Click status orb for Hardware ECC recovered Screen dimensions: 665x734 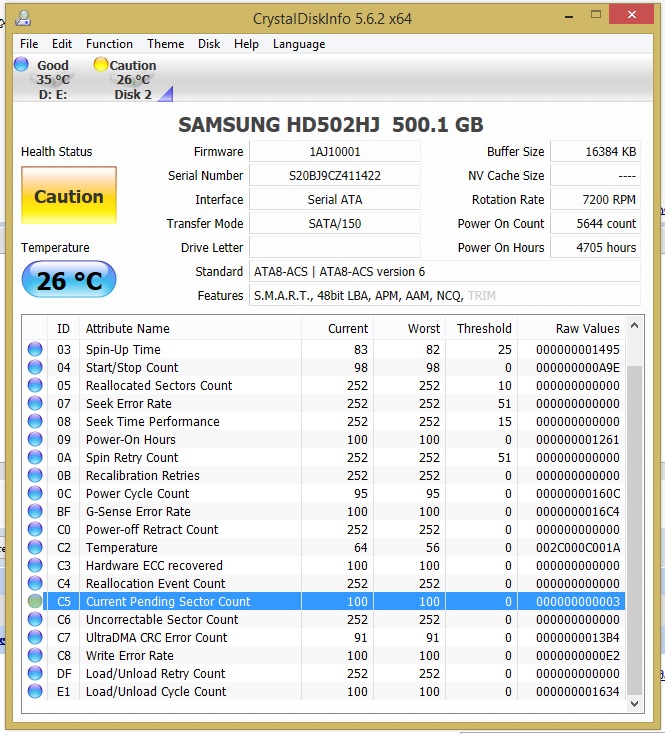pyautogui.click(x=35, y=565)
